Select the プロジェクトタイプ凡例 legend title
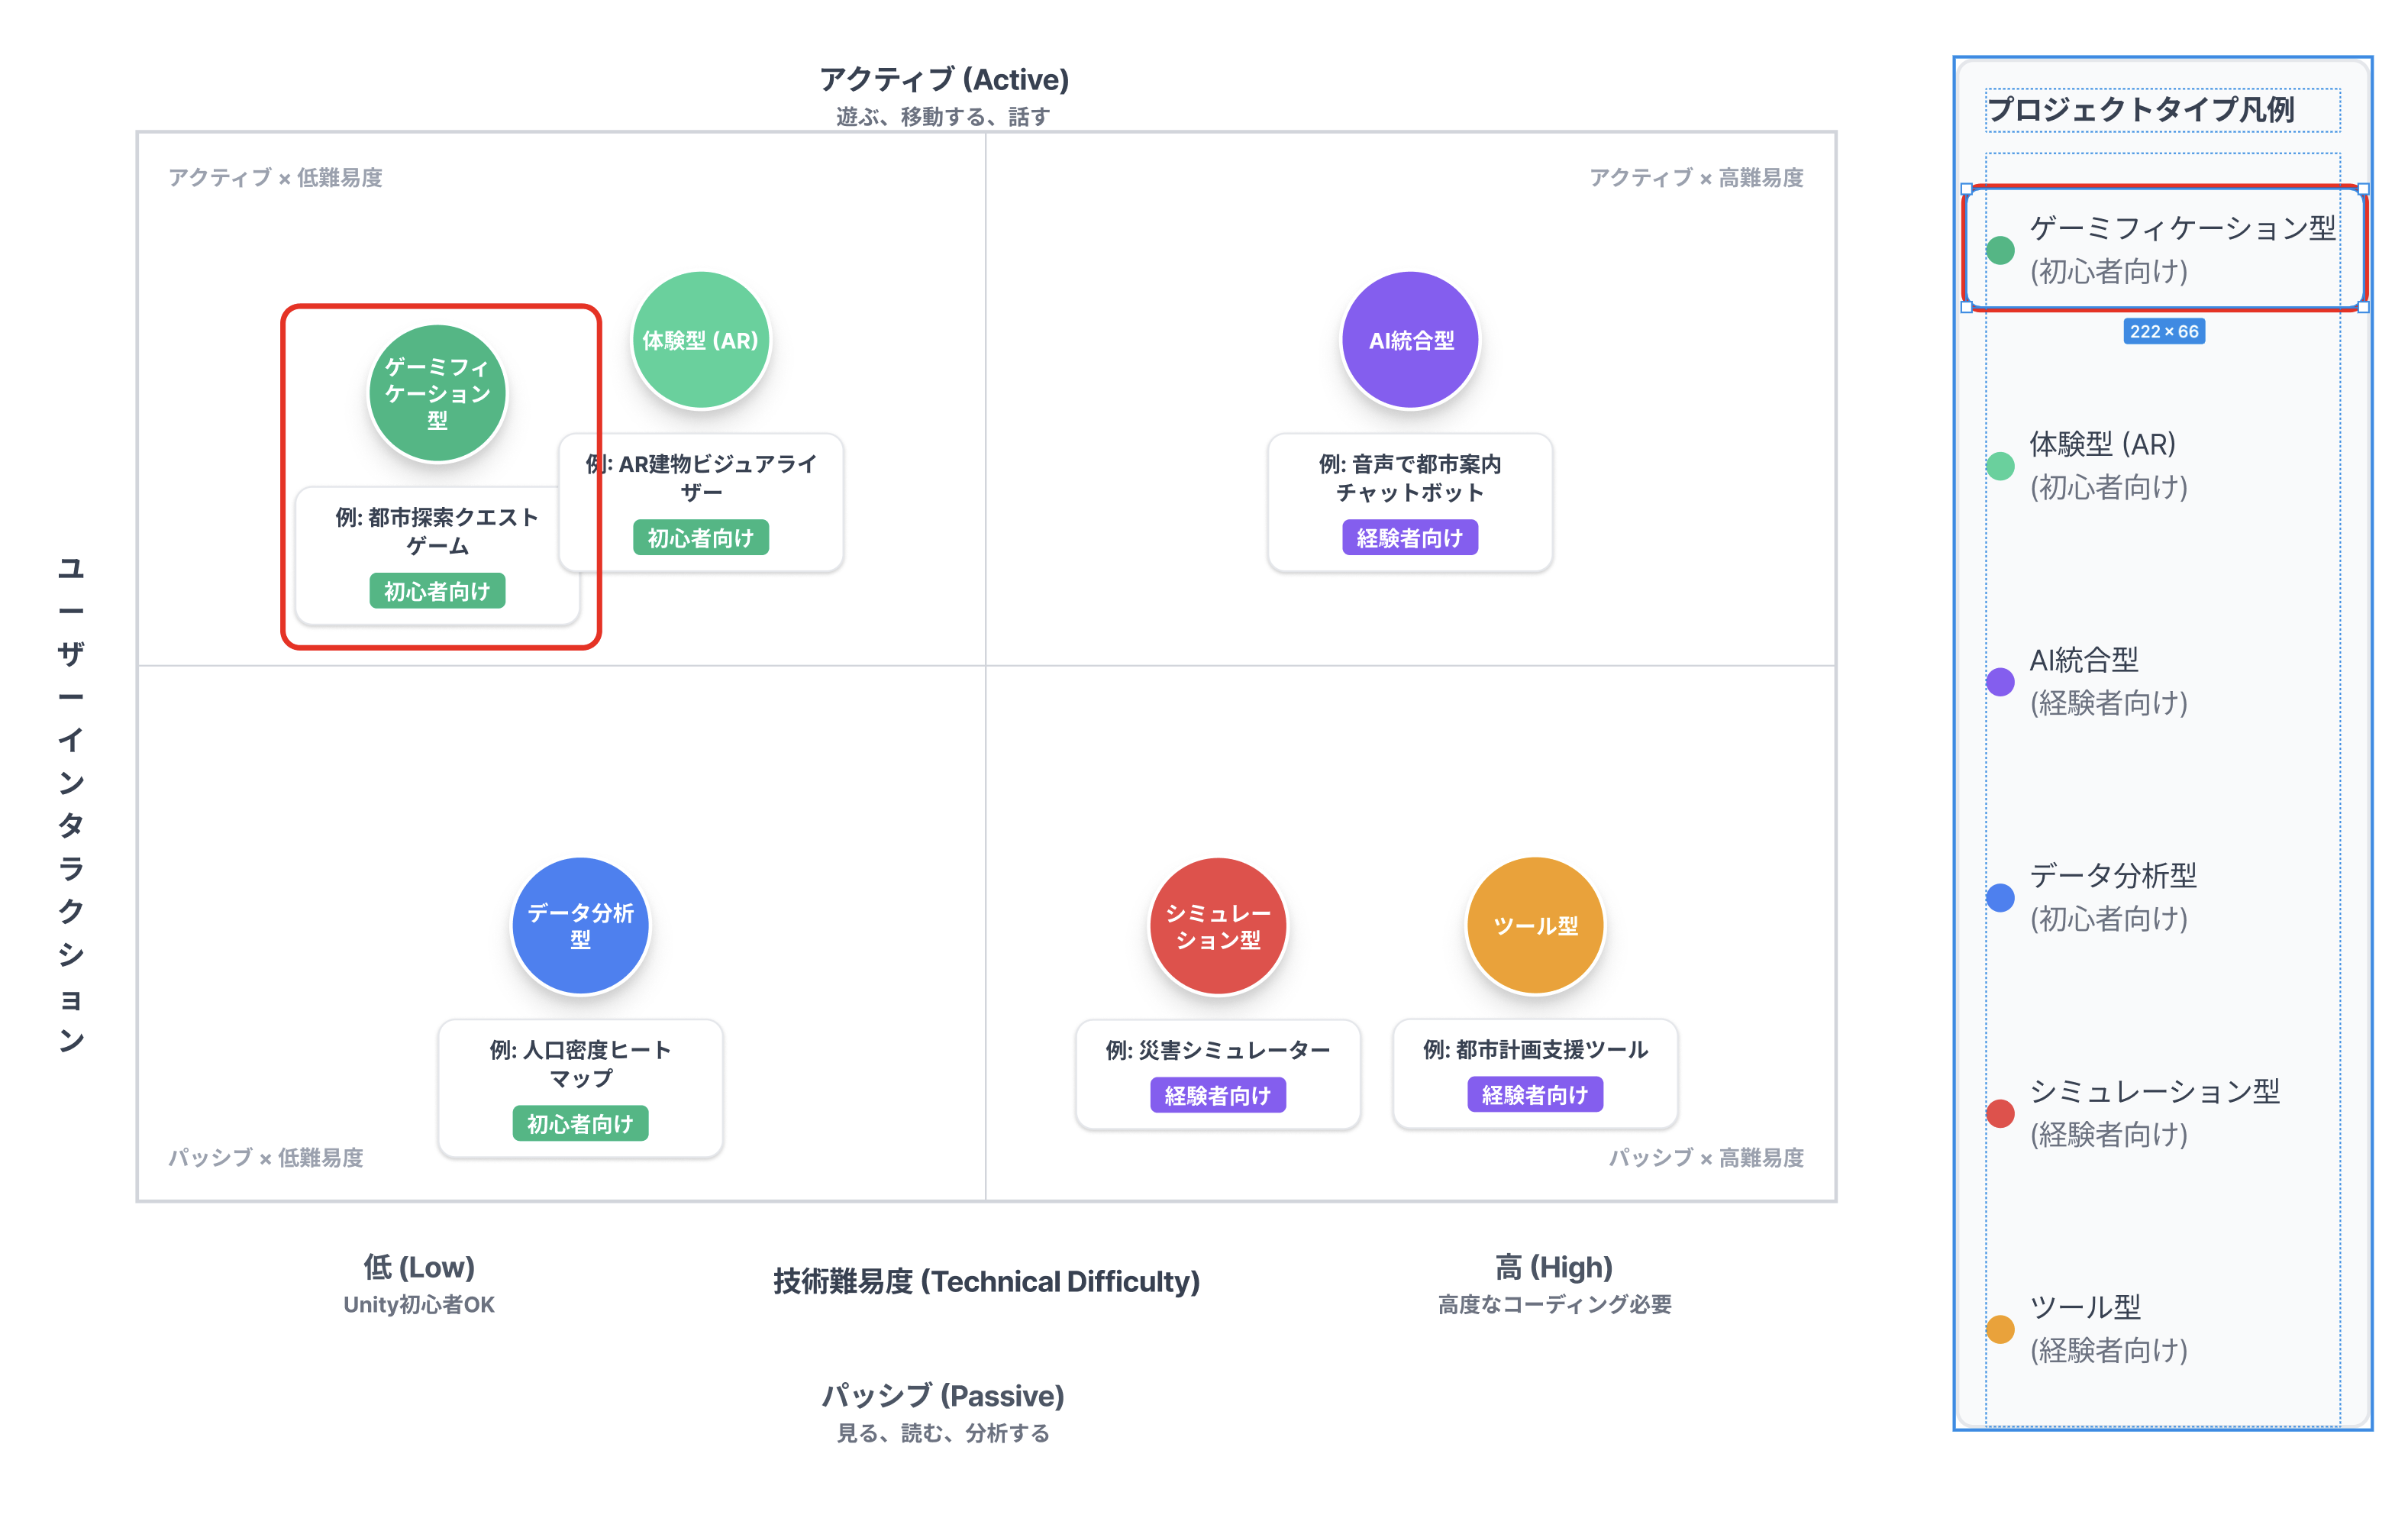 click(2140, 109)
